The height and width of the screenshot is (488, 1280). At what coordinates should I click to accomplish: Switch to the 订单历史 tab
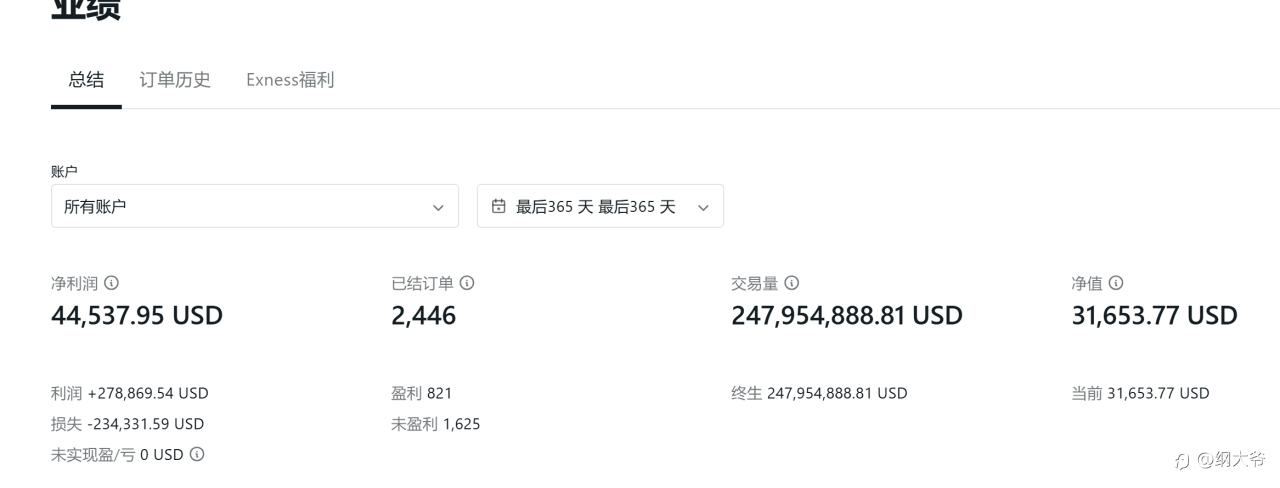pos(175,80)
